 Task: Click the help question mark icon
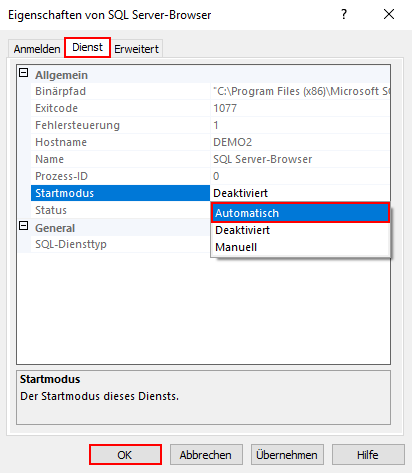(x=344, y=14)
